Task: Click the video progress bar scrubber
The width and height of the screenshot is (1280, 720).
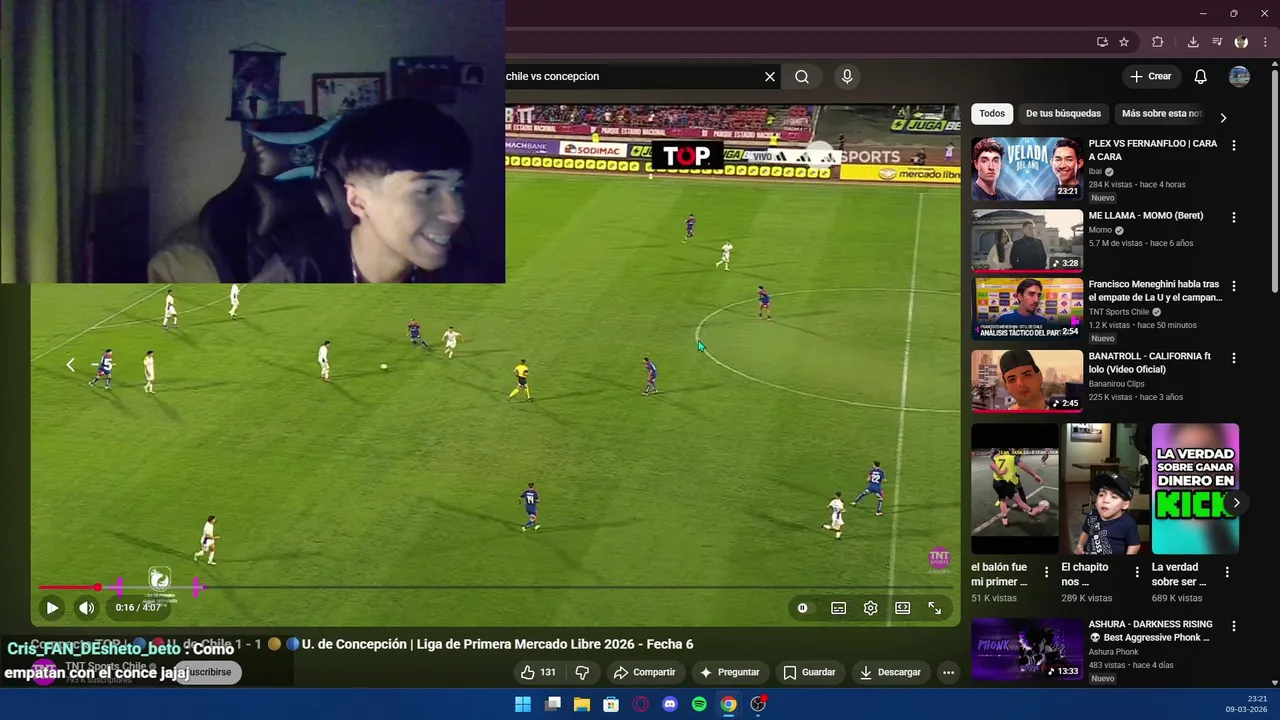Action: (98, 587)
